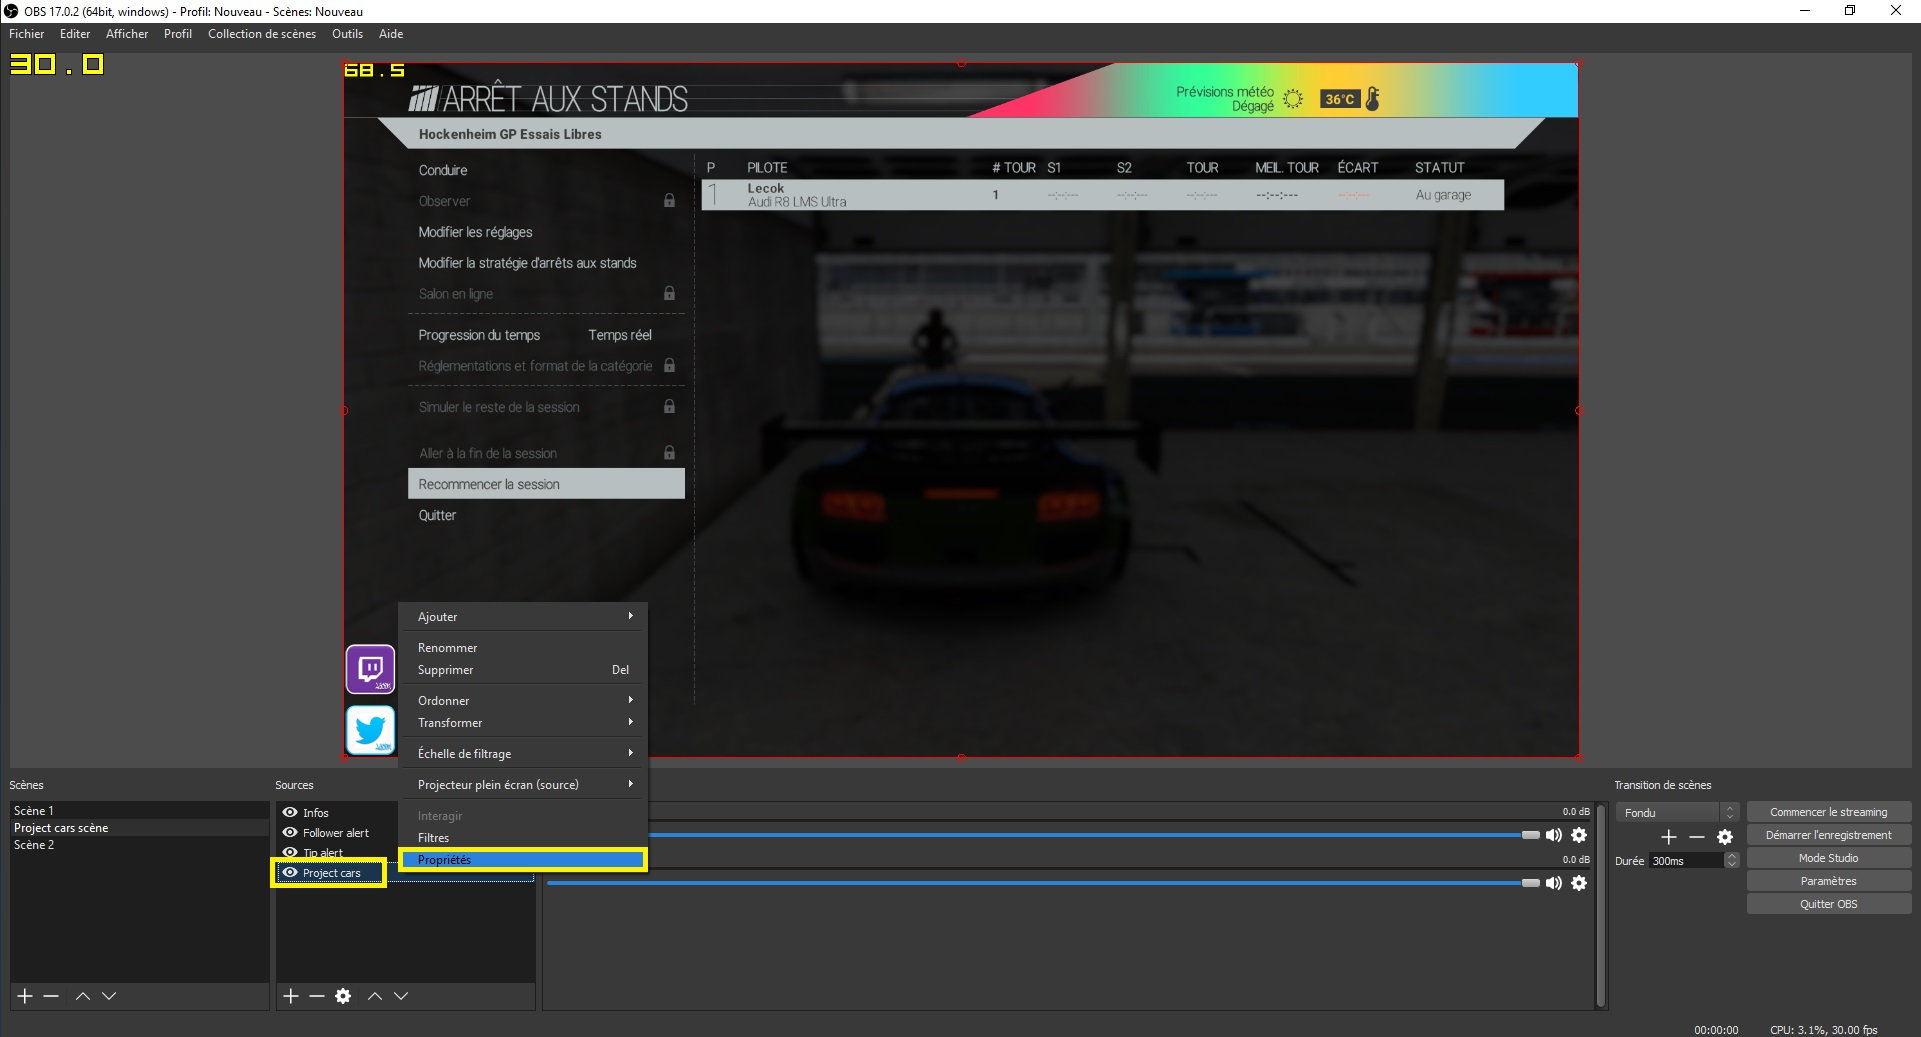1921x1037 pixels.
Task: Open settings gear of the upper mixer channel
Action: pyautogui.click(x=1579, y=835)
